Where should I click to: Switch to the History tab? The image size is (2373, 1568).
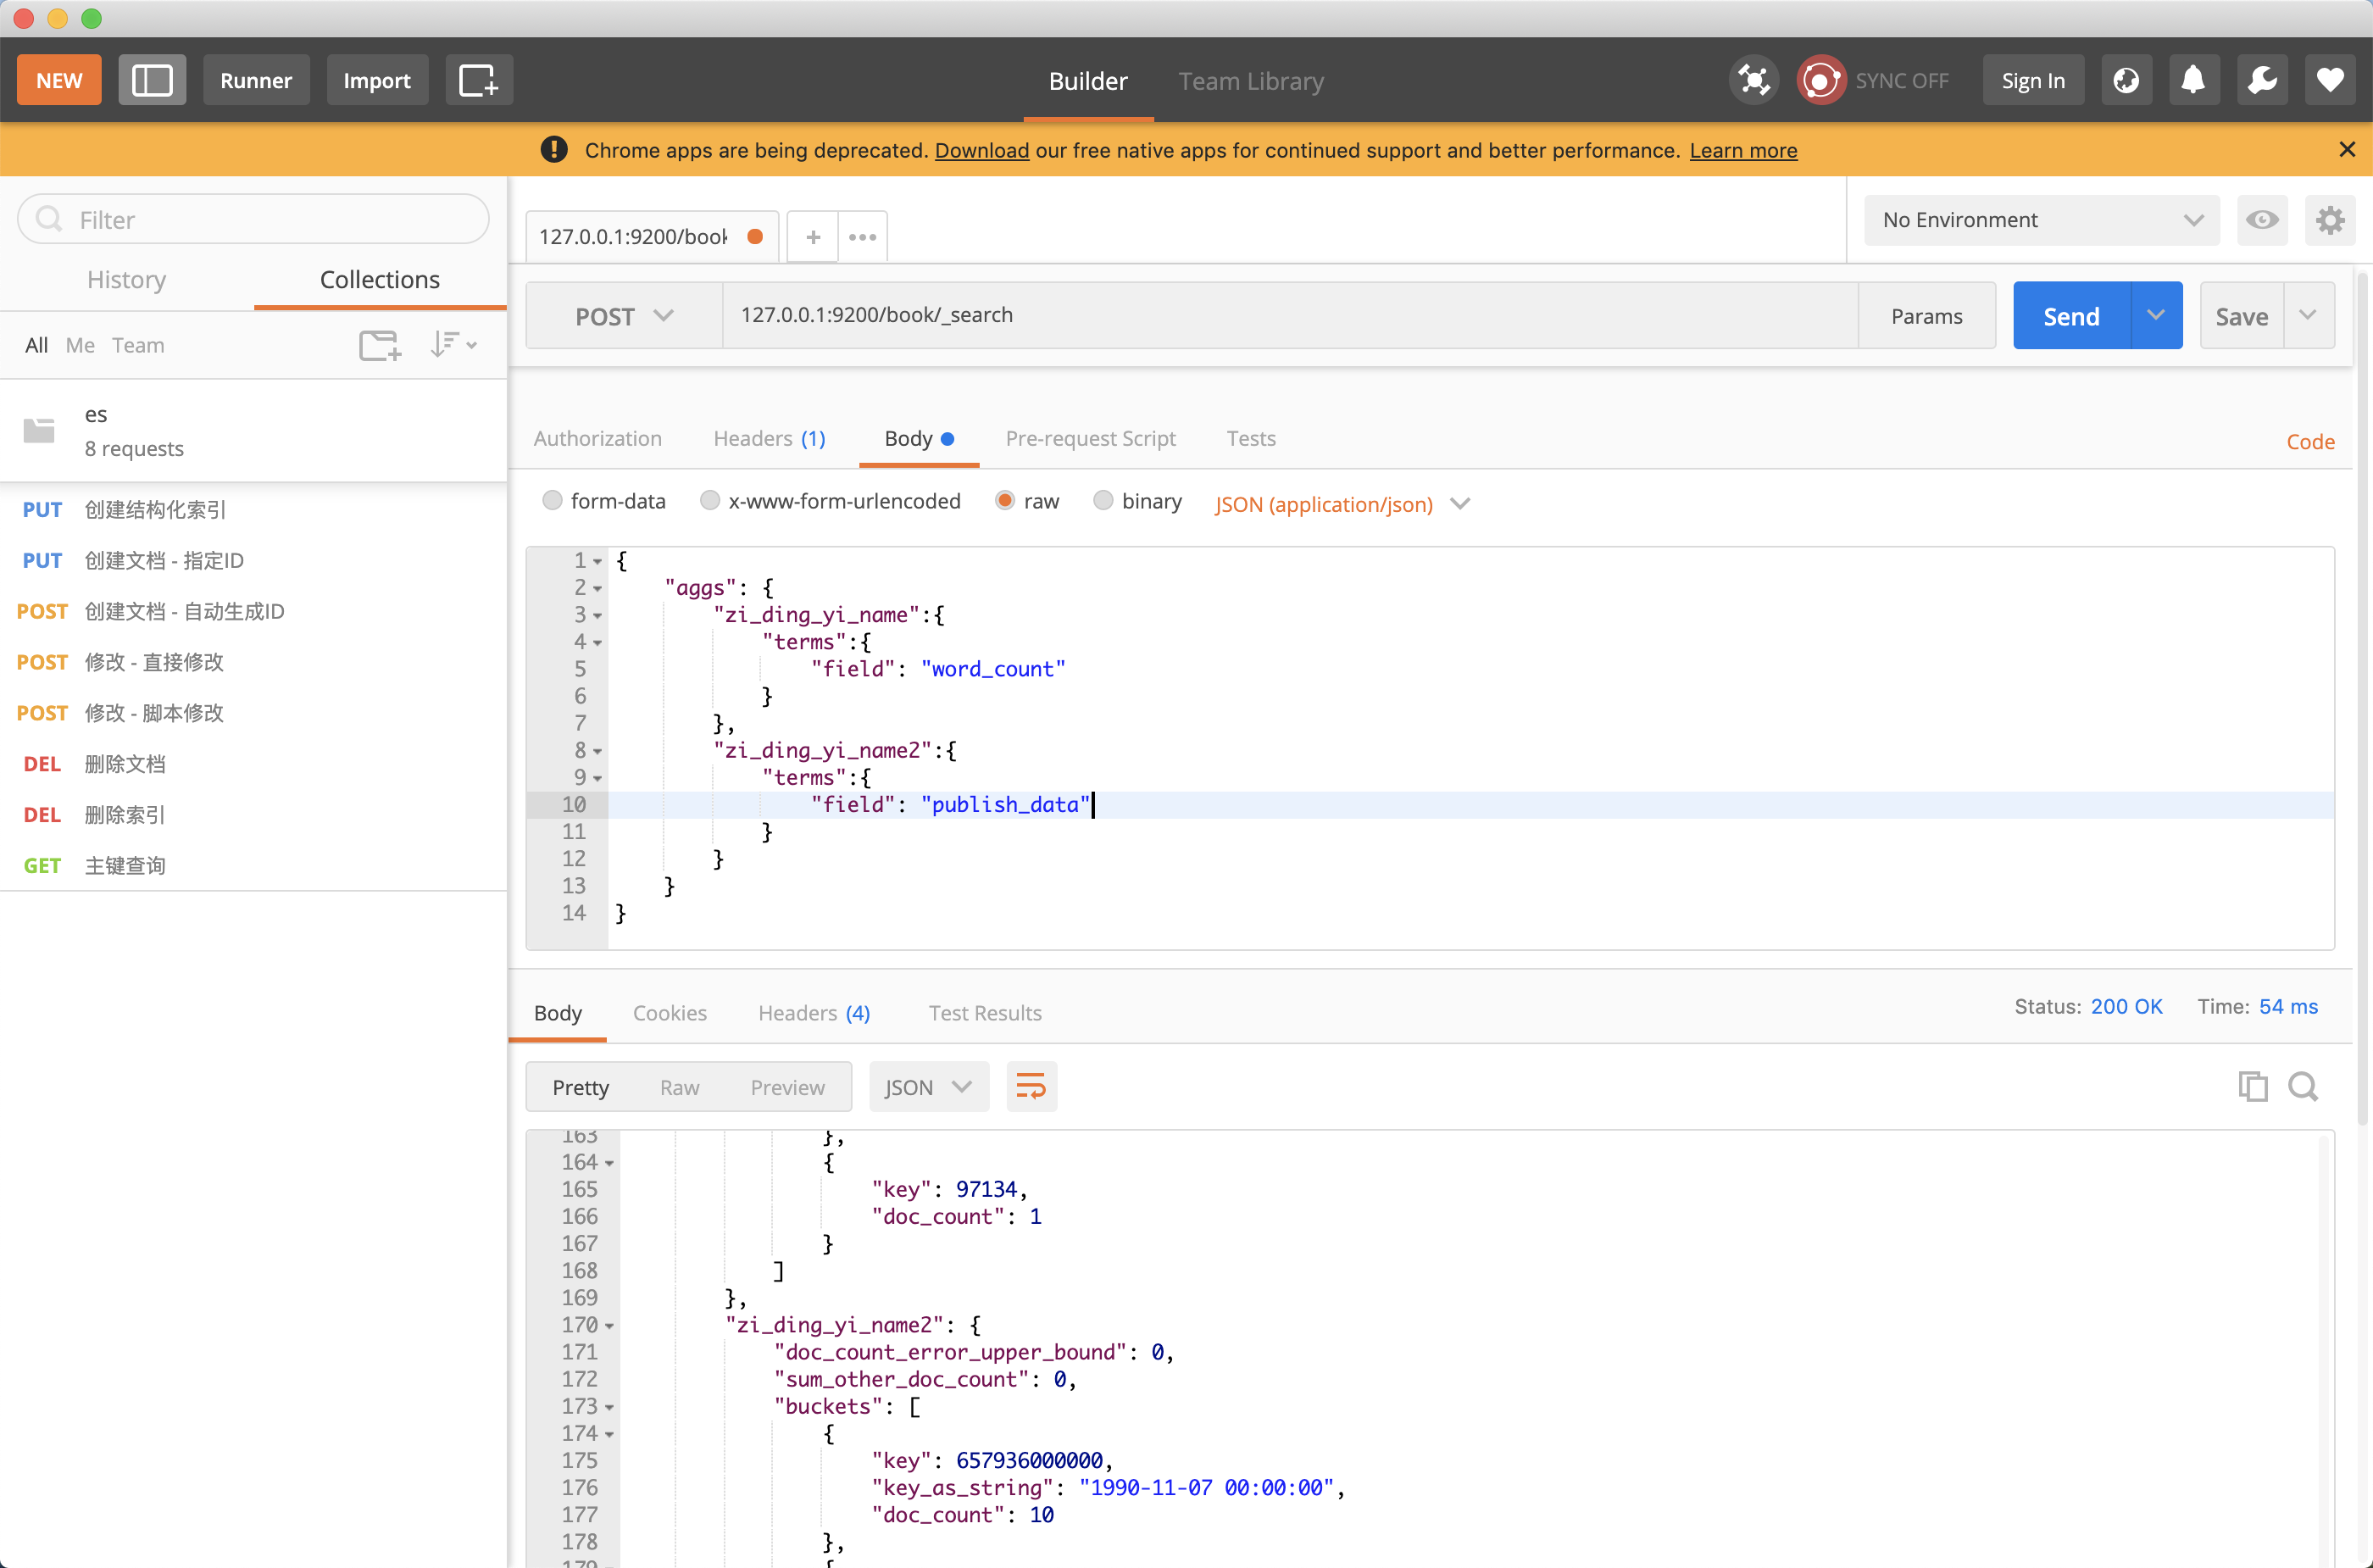coord(127,280)
